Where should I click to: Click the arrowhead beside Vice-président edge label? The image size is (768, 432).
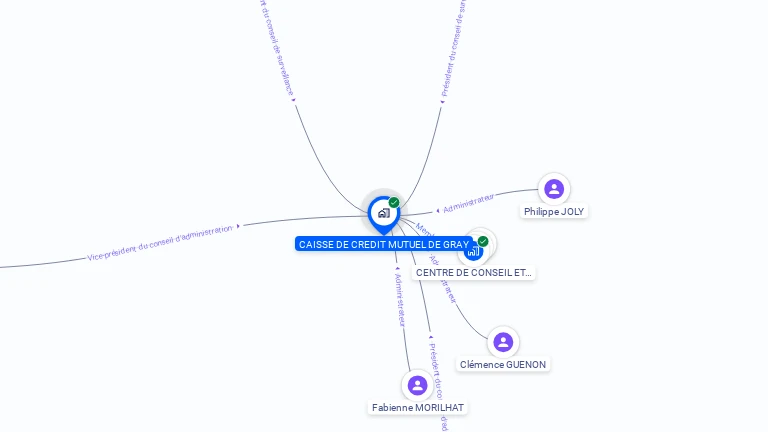tap(239, 226)
